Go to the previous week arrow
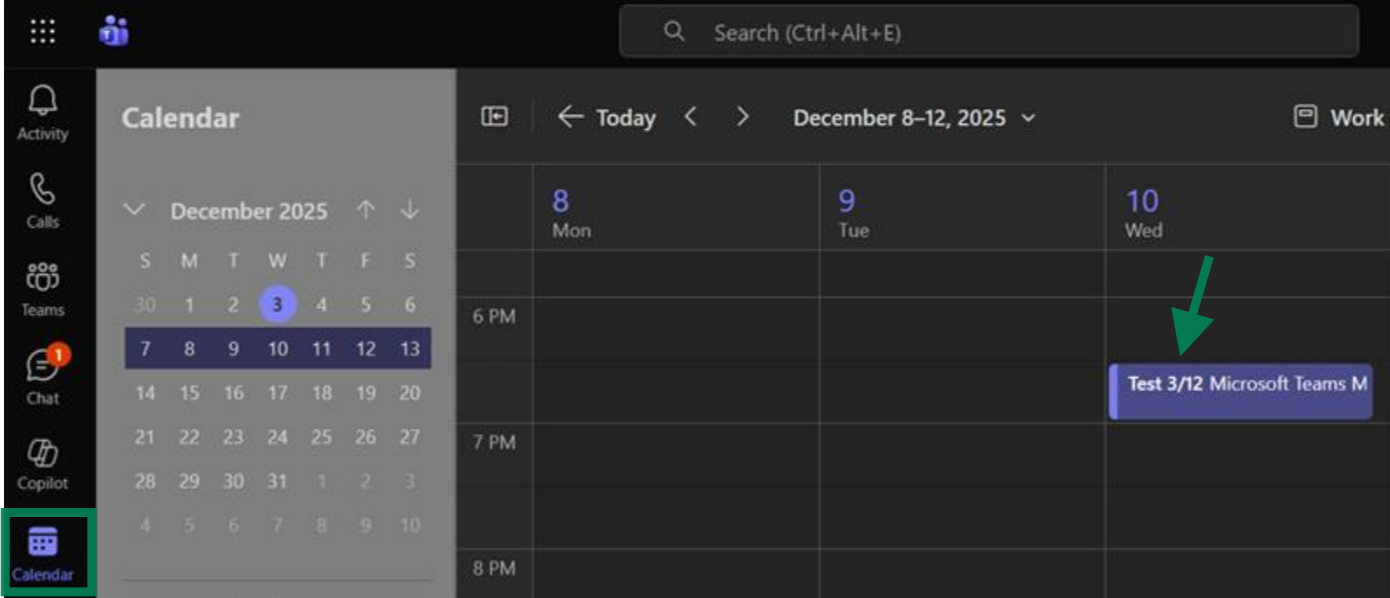Screen dimensions: 1390x598 690,117
